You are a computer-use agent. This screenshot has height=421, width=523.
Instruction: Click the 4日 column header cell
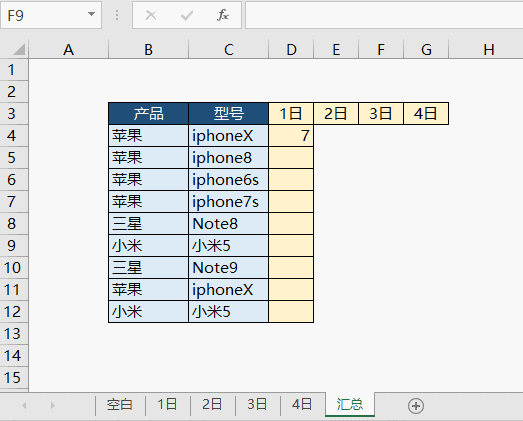coord(426,114)
